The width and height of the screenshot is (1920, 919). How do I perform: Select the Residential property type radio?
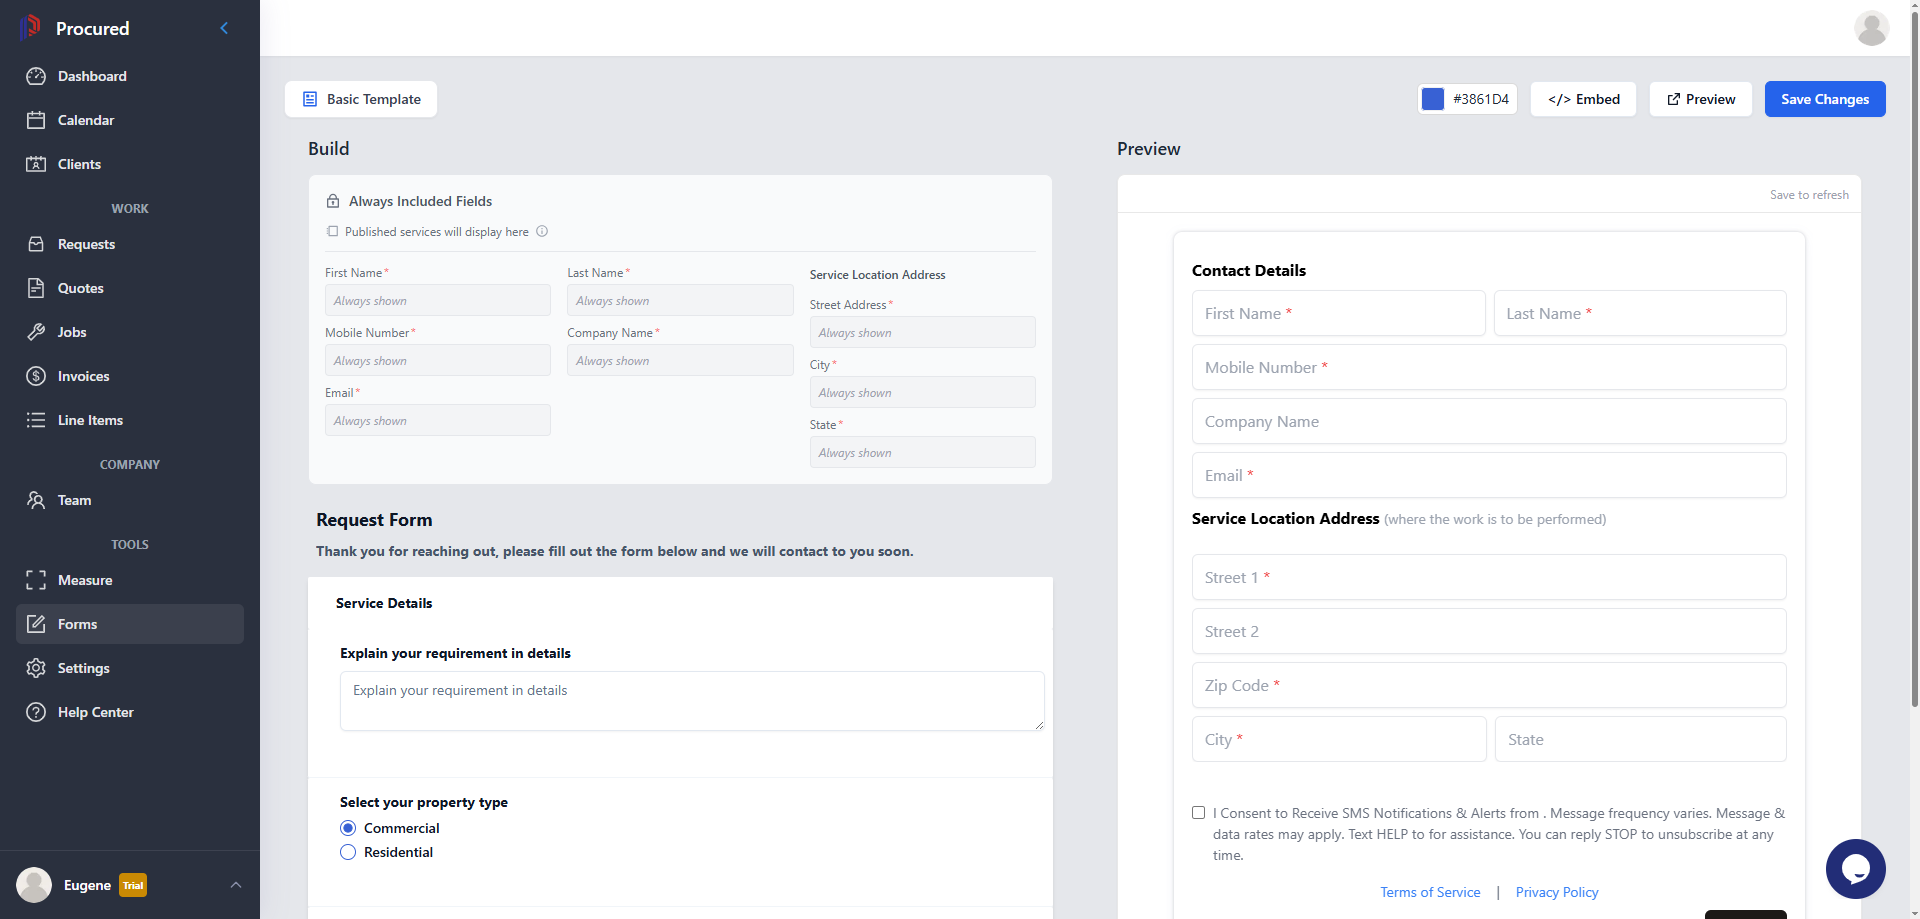[348, 852]
